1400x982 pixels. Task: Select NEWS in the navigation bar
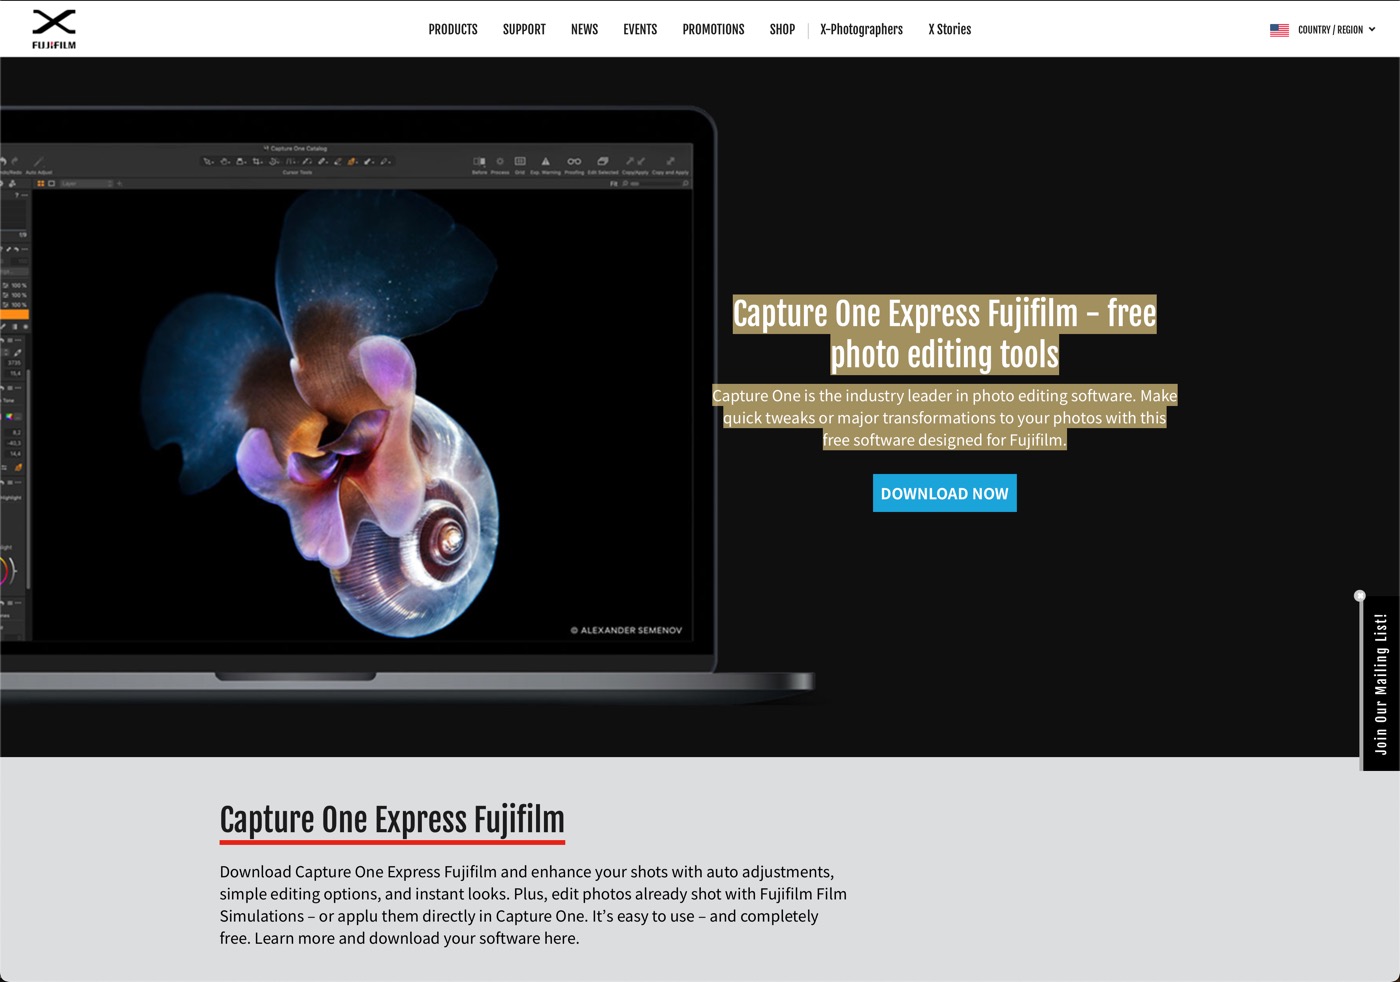tap(584, 30)
